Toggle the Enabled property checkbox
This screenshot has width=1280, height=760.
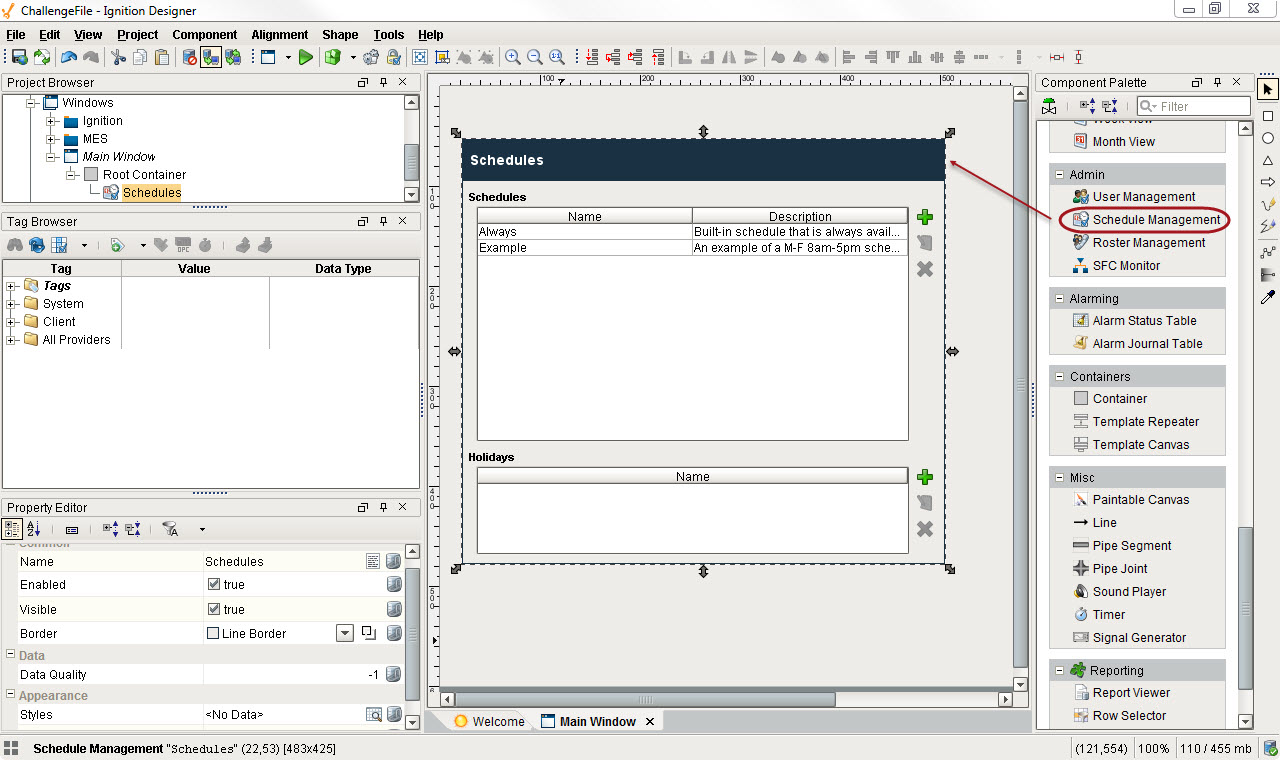pyautogui.click(x=214, y=585)
